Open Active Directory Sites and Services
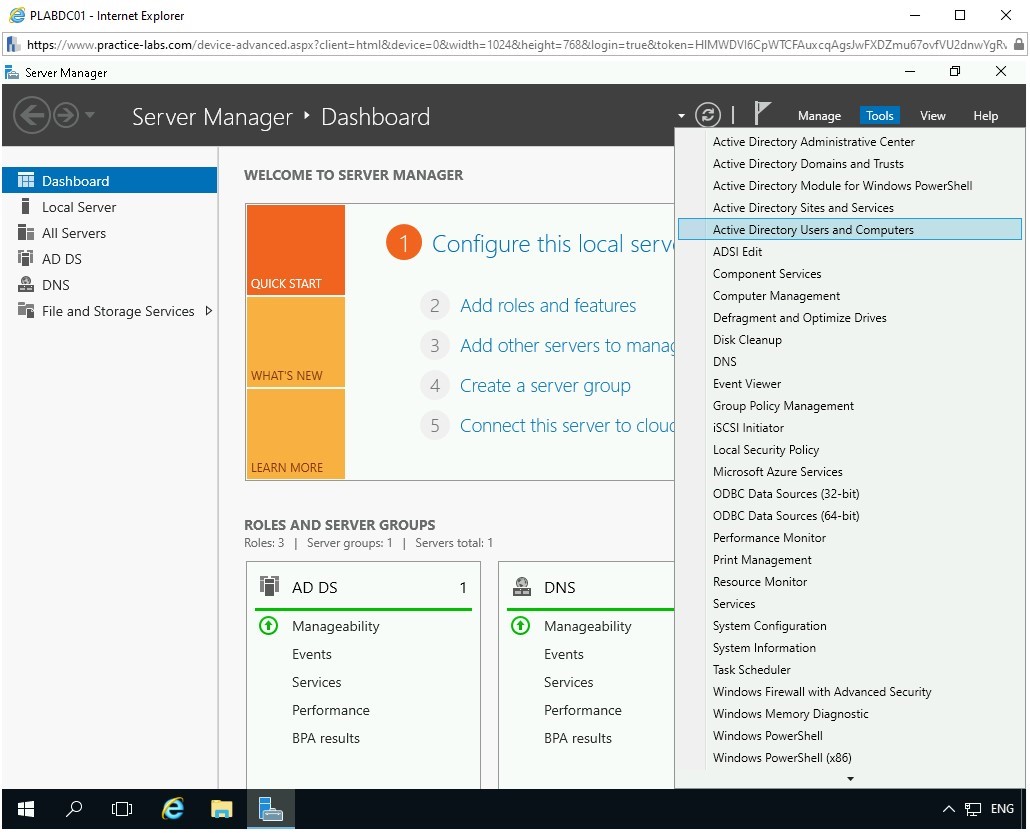This screenshot has height=833, width=1030. (850, 208)
